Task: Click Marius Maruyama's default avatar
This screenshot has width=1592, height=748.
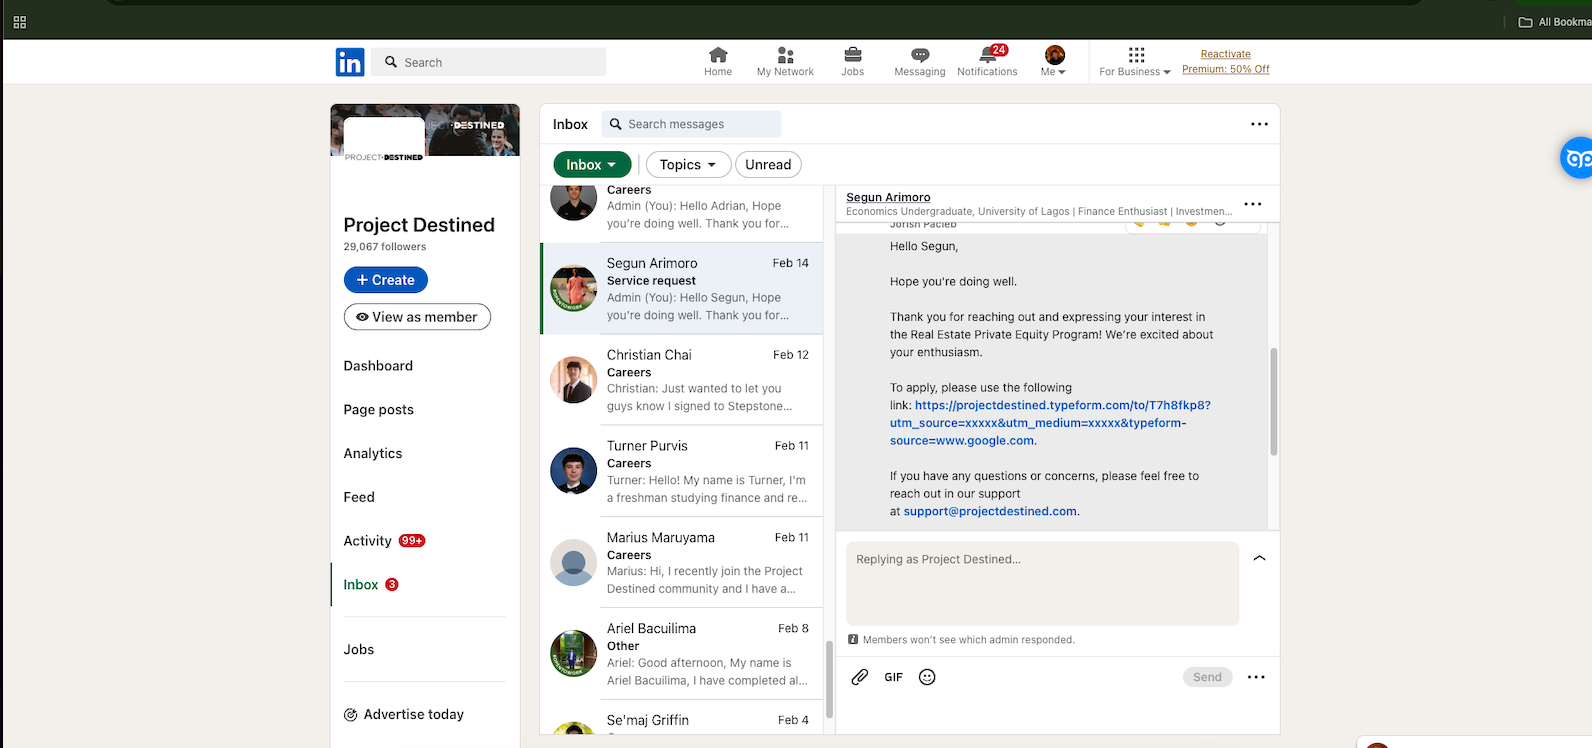Action: (x=574, y=562)
